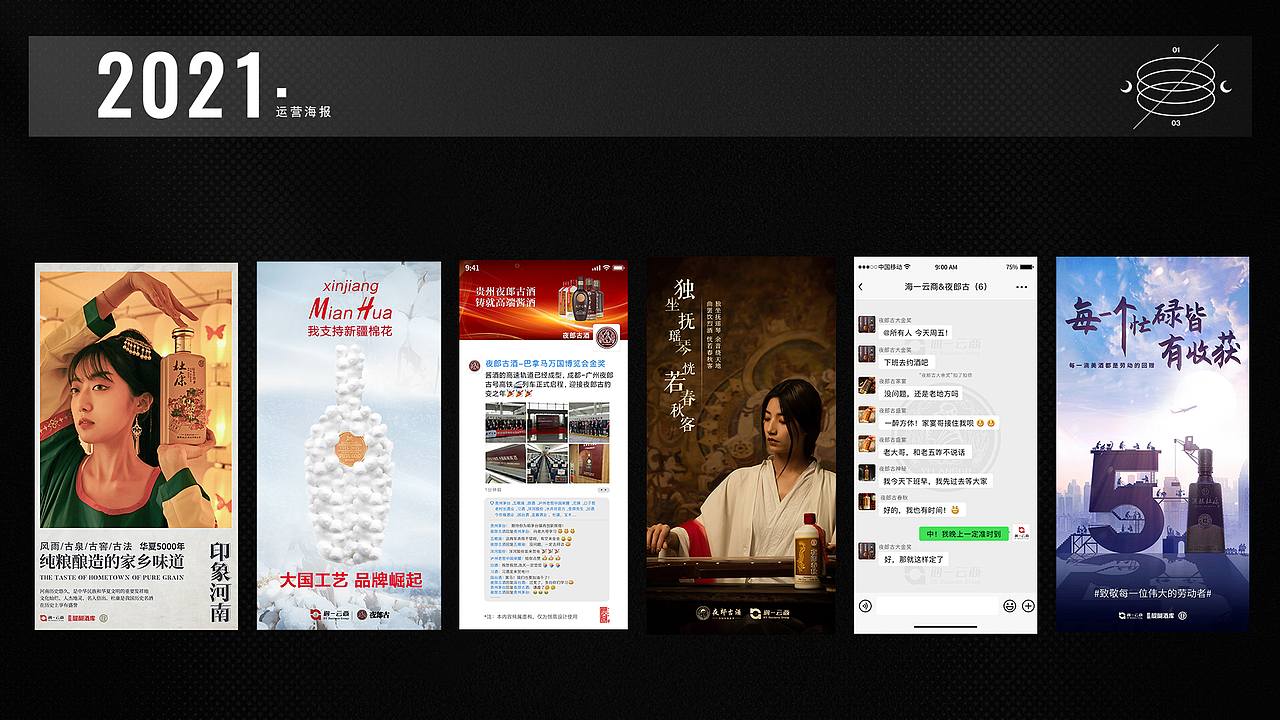Select chat bubble "没问题，还是老地方吗"
The image size is (1280, 720).
(x=920, y=393)
